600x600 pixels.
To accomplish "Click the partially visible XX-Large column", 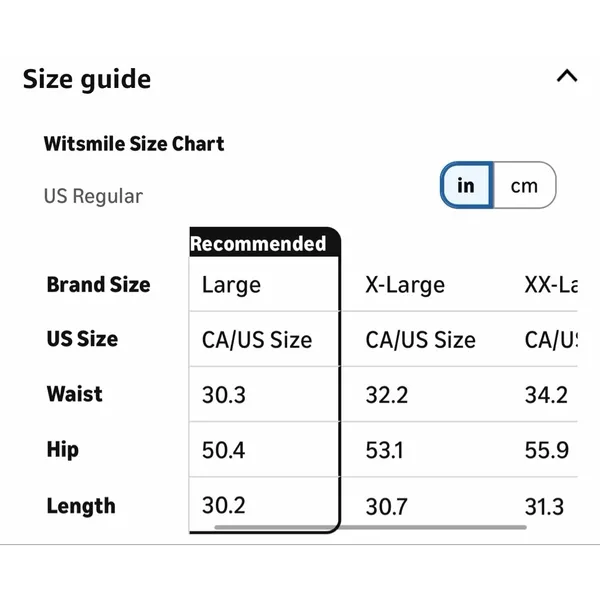I will coord(551,285).
